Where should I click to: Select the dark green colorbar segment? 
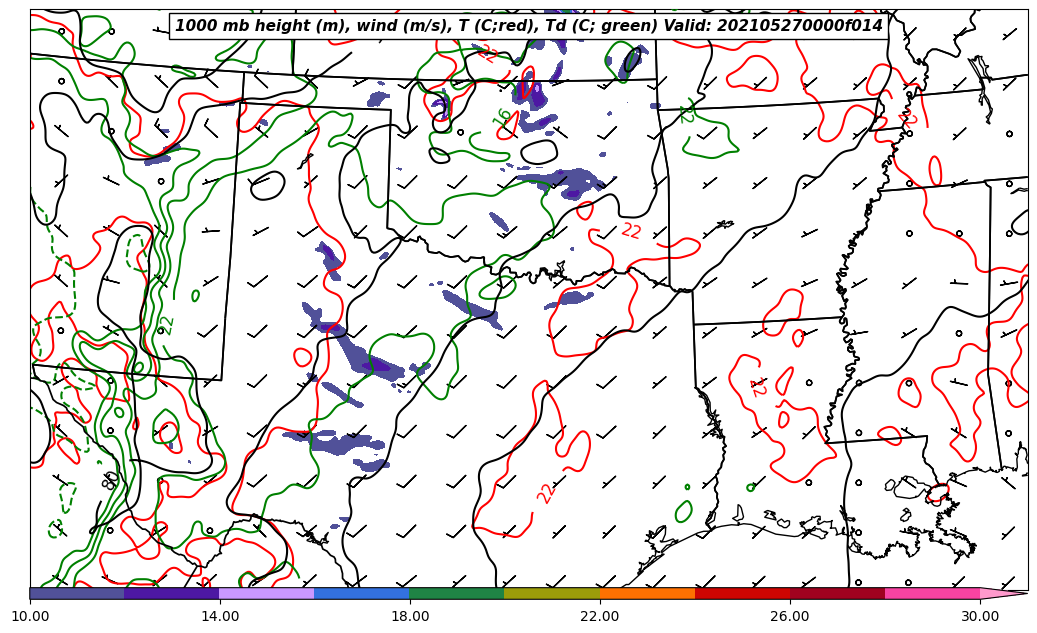click(x=456, y=593)
